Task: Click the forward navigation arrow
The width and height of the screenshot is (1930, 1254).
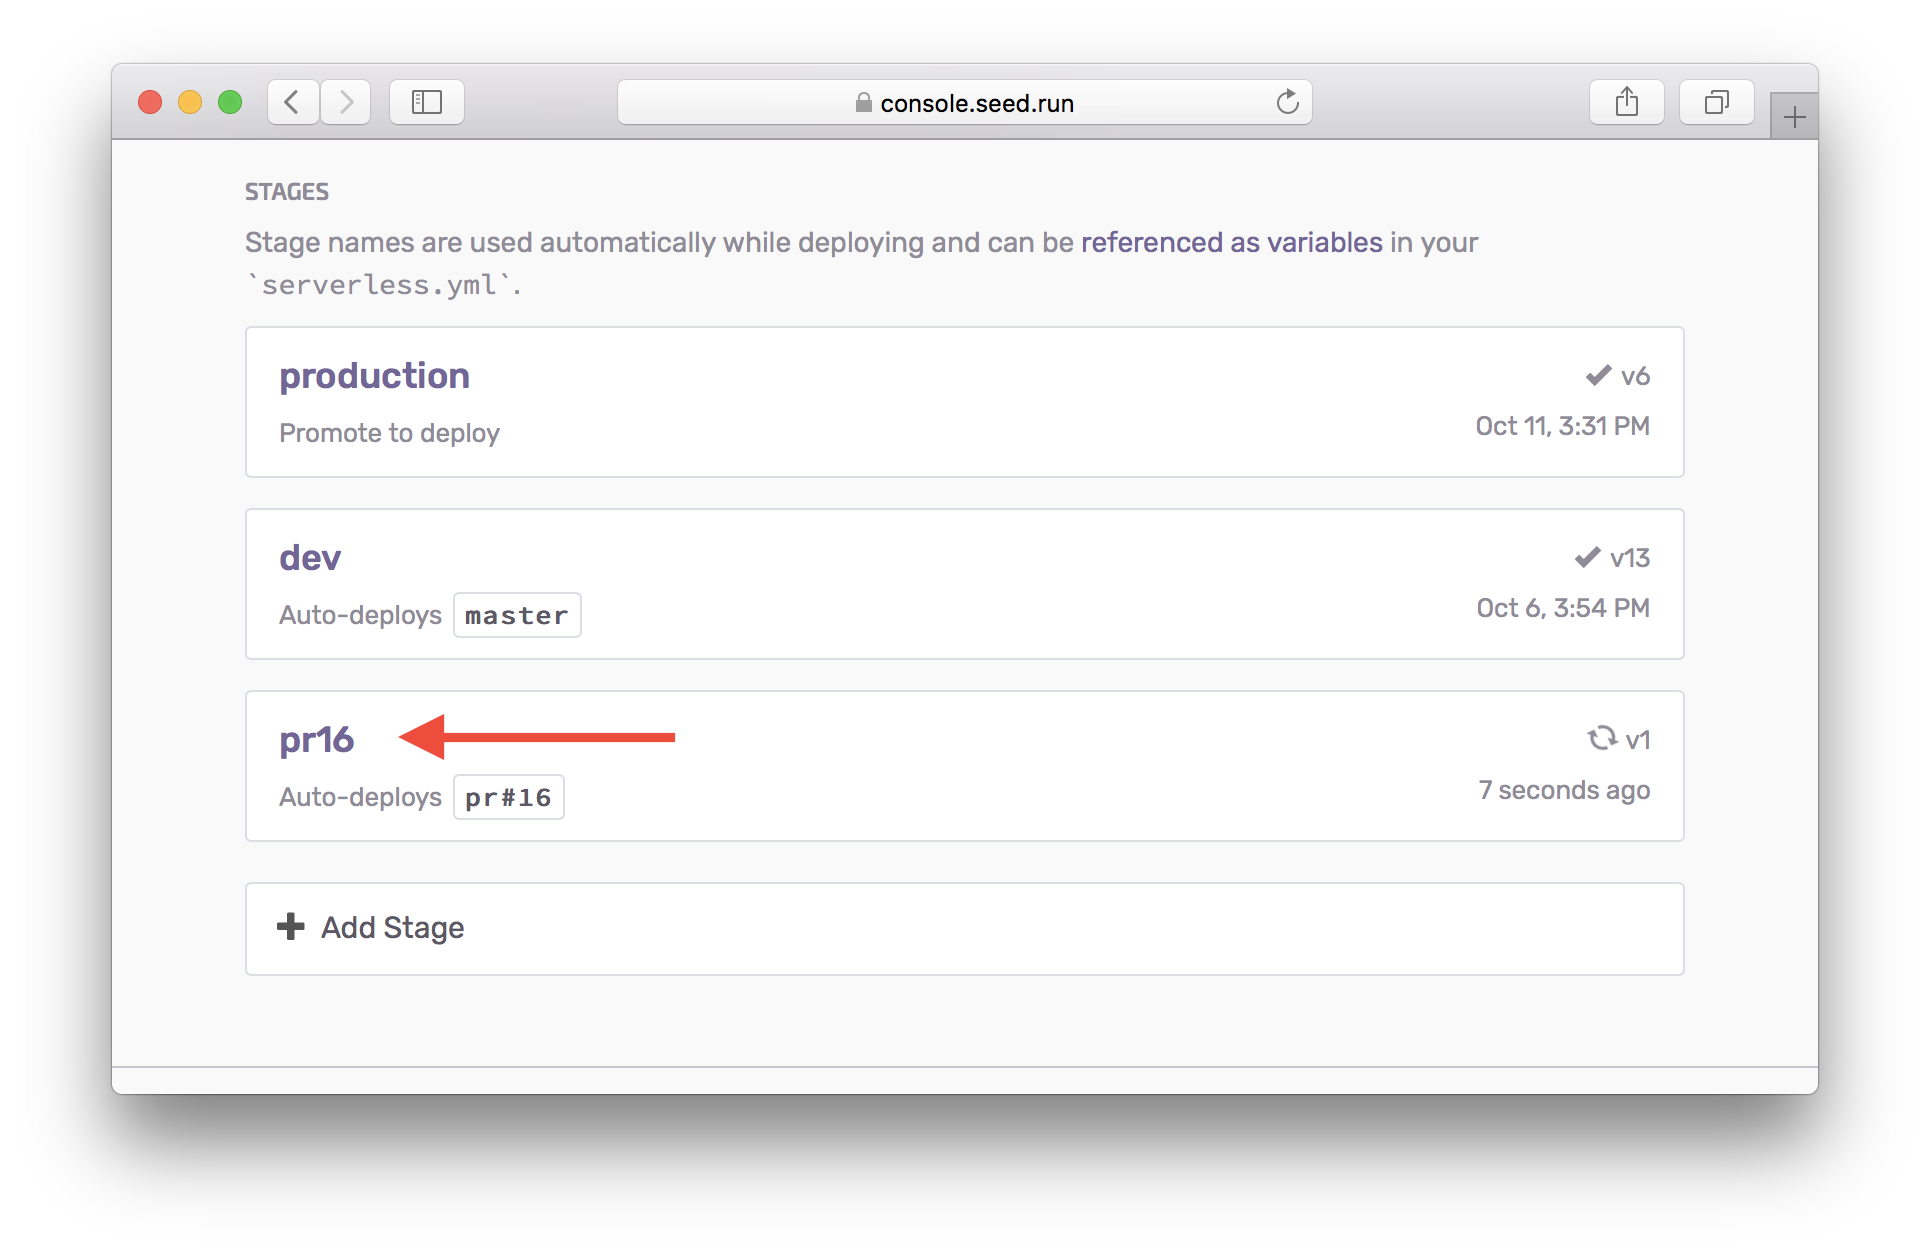Action: (346, 101)
